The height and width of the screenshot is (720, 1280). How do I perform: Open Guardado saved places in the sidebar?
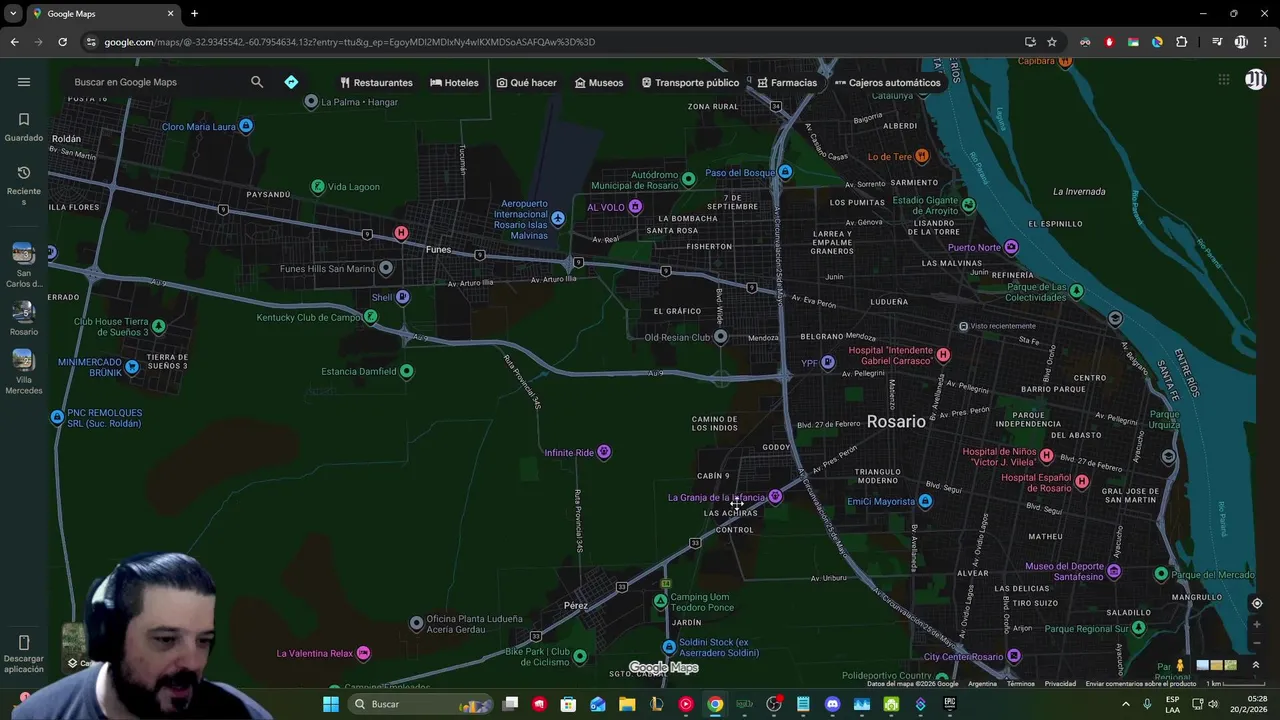24,127
